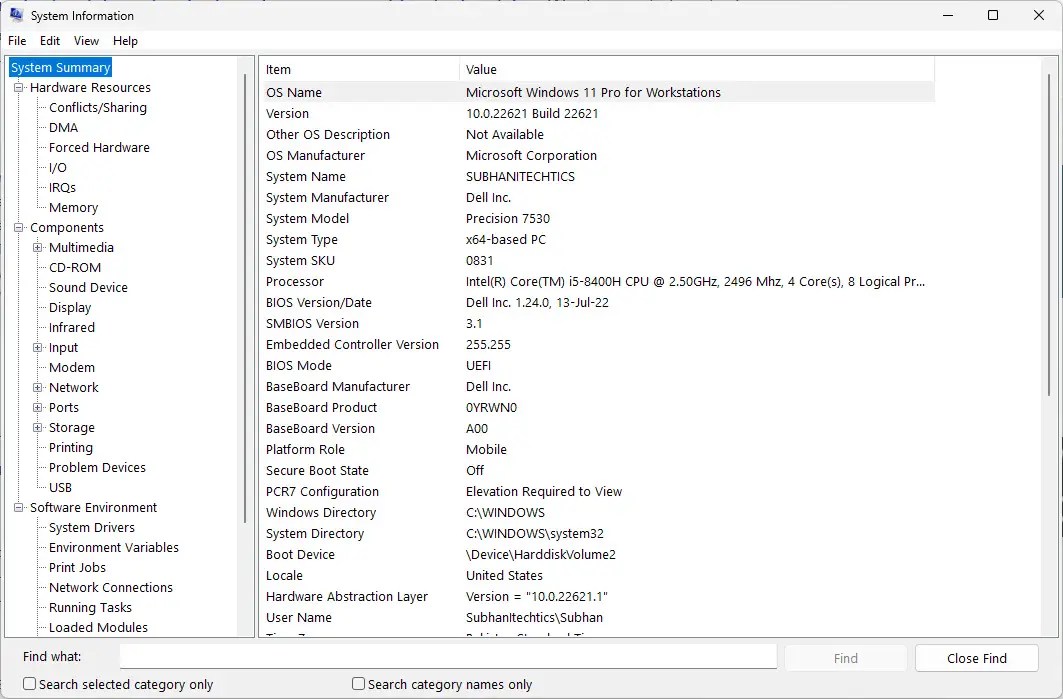Viewport: 1063px width, 699px height.
Task: Select Running Tasks tree item
Action: pyautogui.click(x=90, y=607)
